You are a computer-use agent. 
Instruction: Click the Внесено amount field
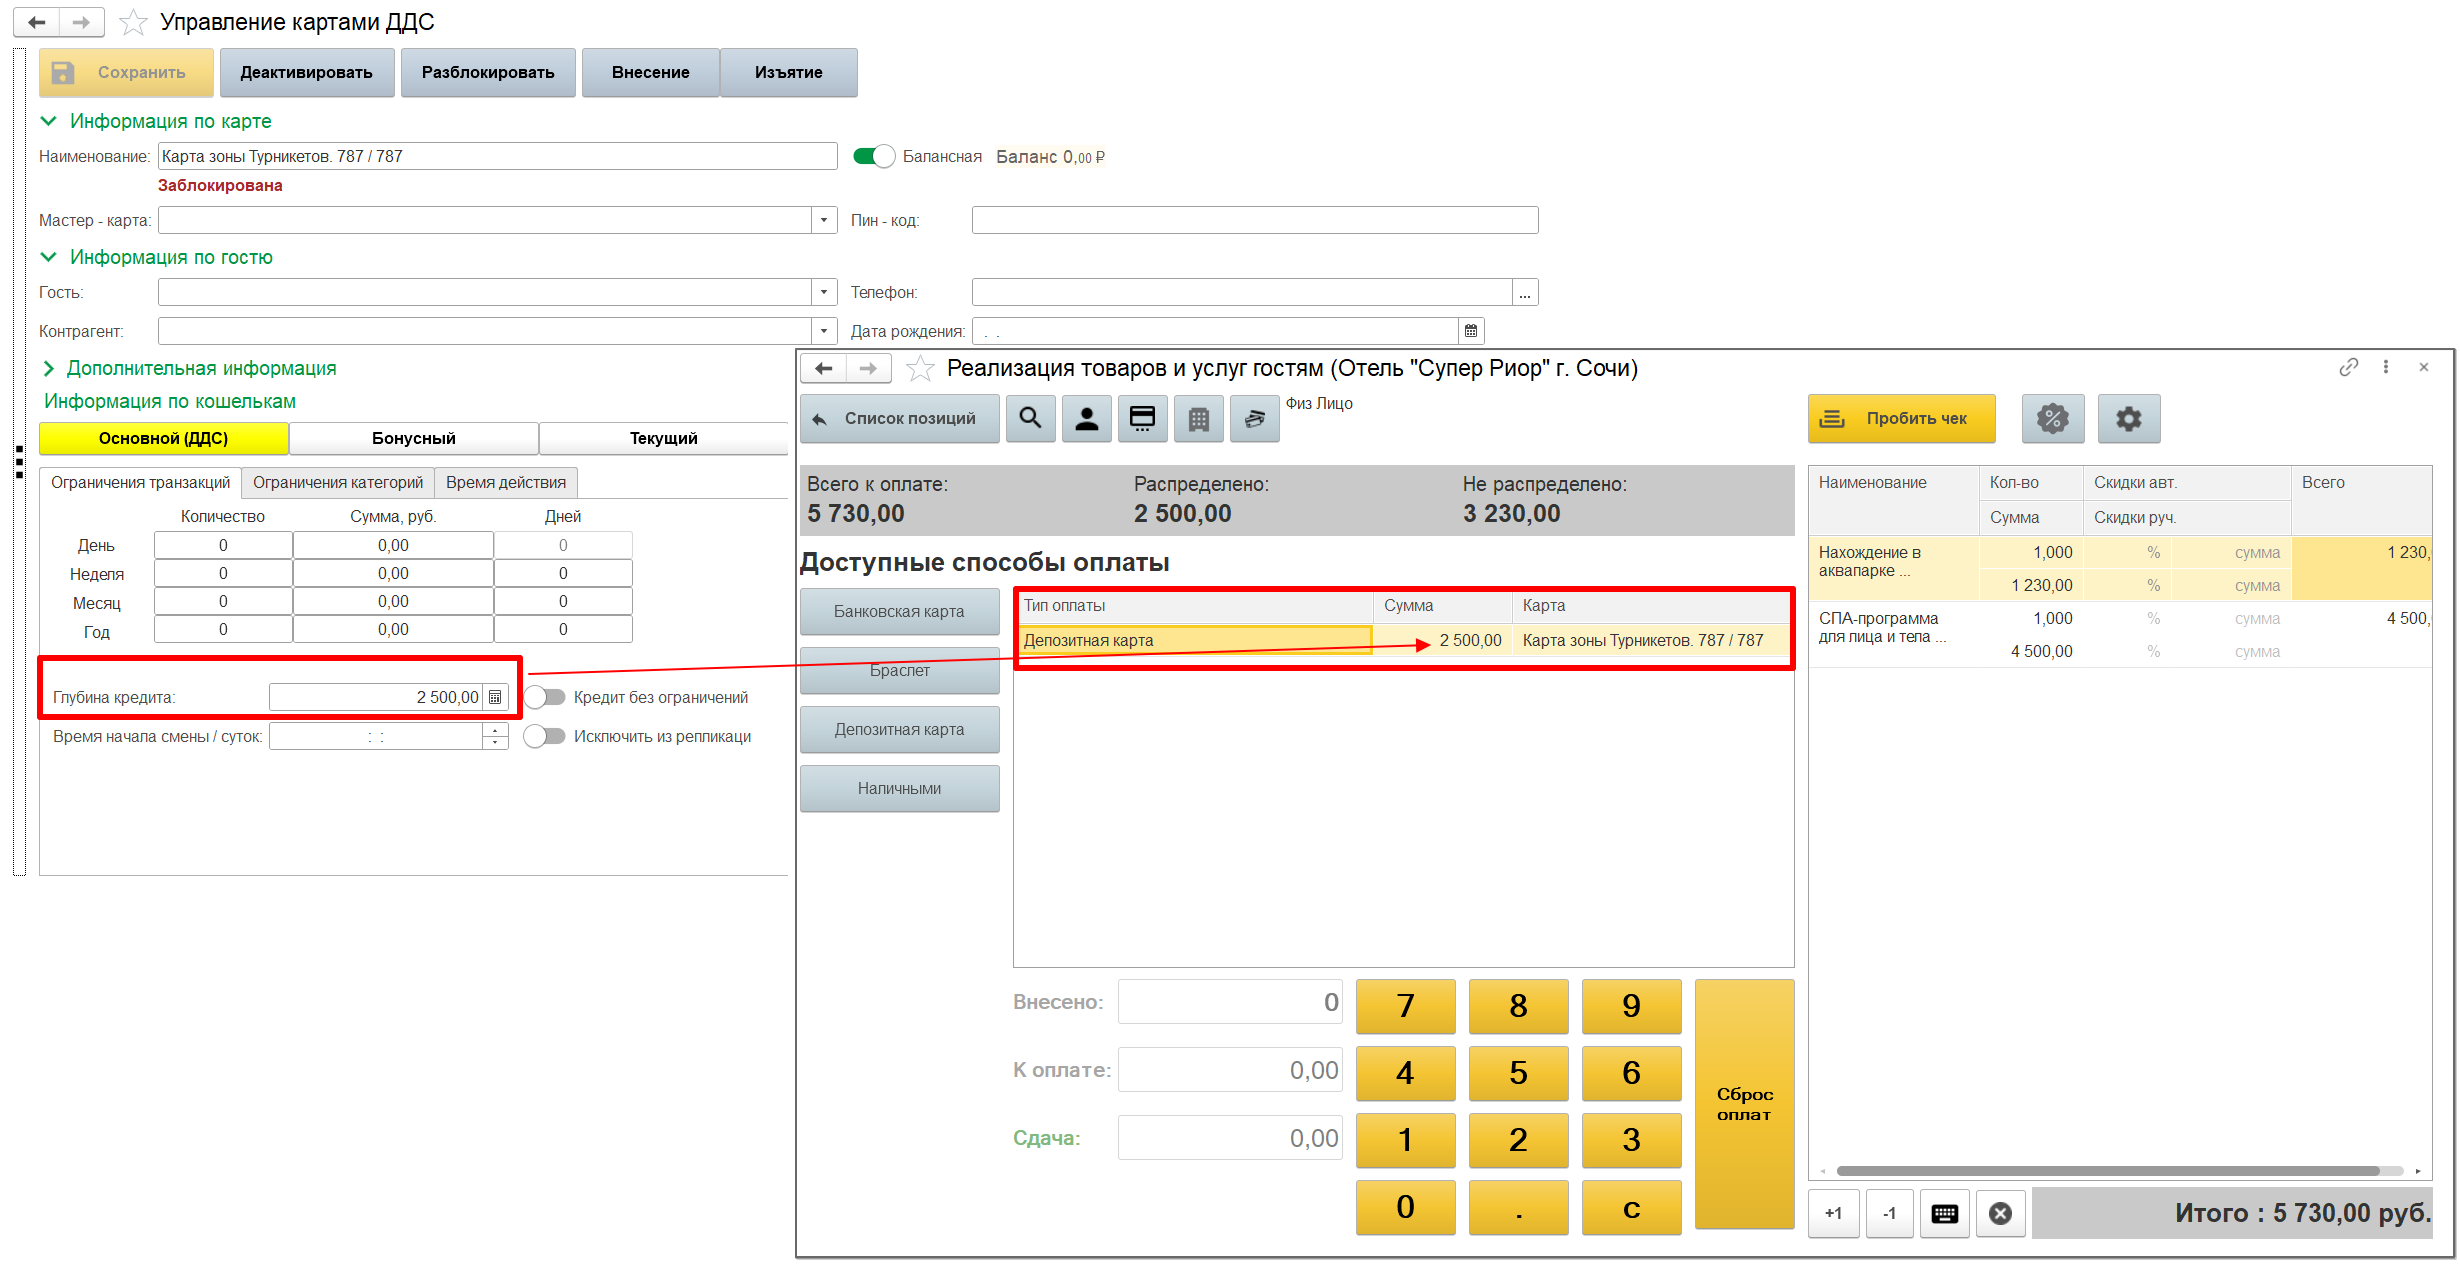coord(1230,1002)
